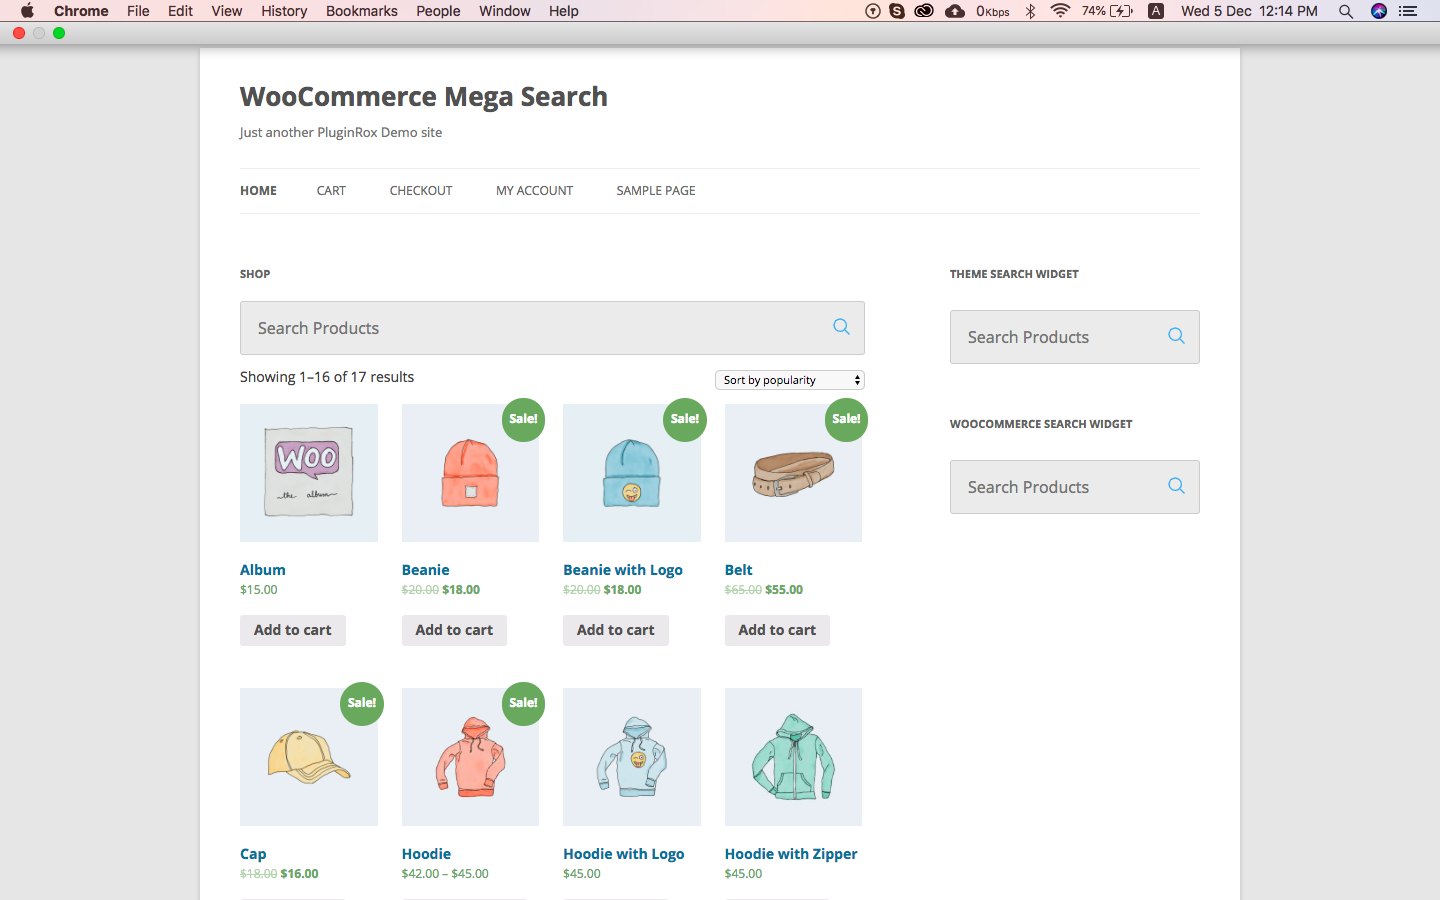Open the View menu
The width and height of the screenshot is (1440, 900).
point(227,11)
